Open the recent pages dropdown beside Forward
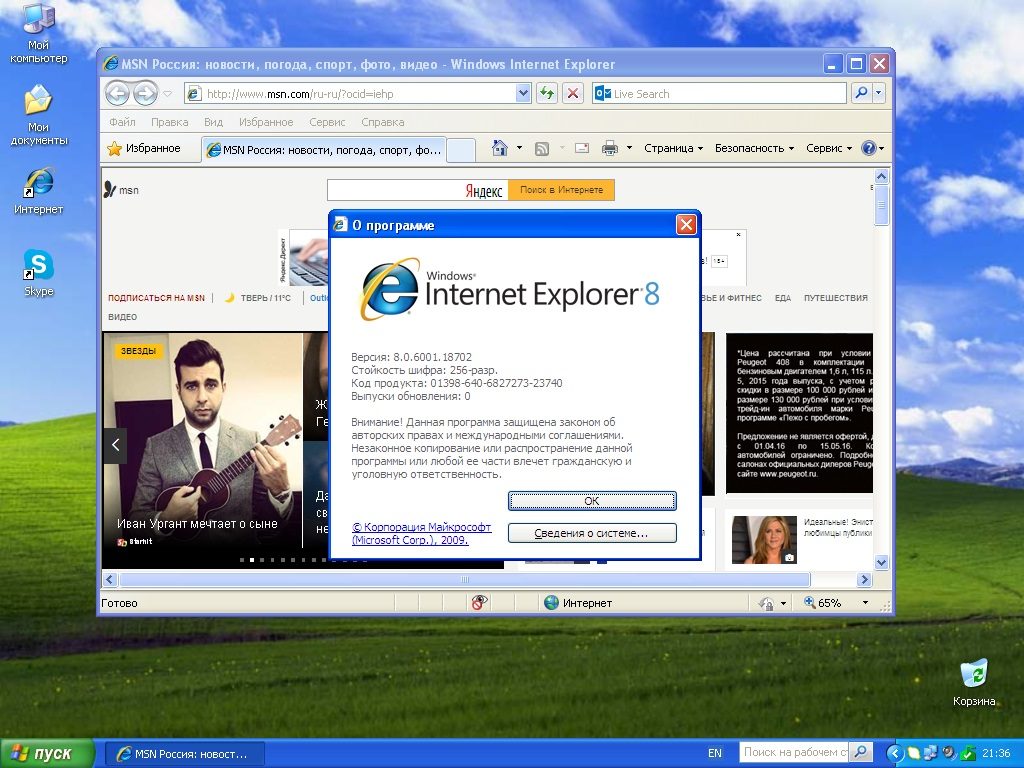This screenshot has width=1024, height=768. (x=167, y=93)
